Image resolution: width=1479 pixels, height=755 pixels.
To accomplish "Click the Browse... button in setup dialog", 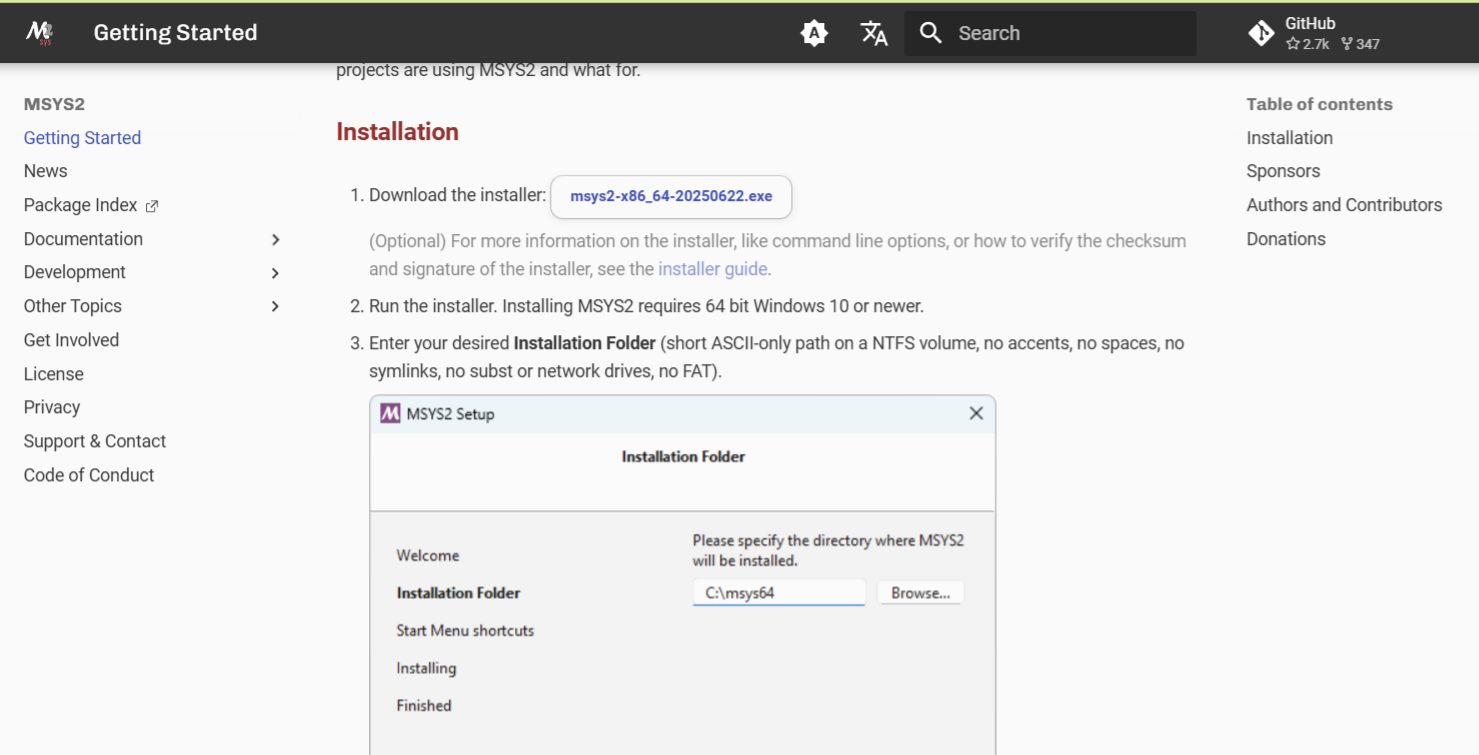I will click(920, 593).
